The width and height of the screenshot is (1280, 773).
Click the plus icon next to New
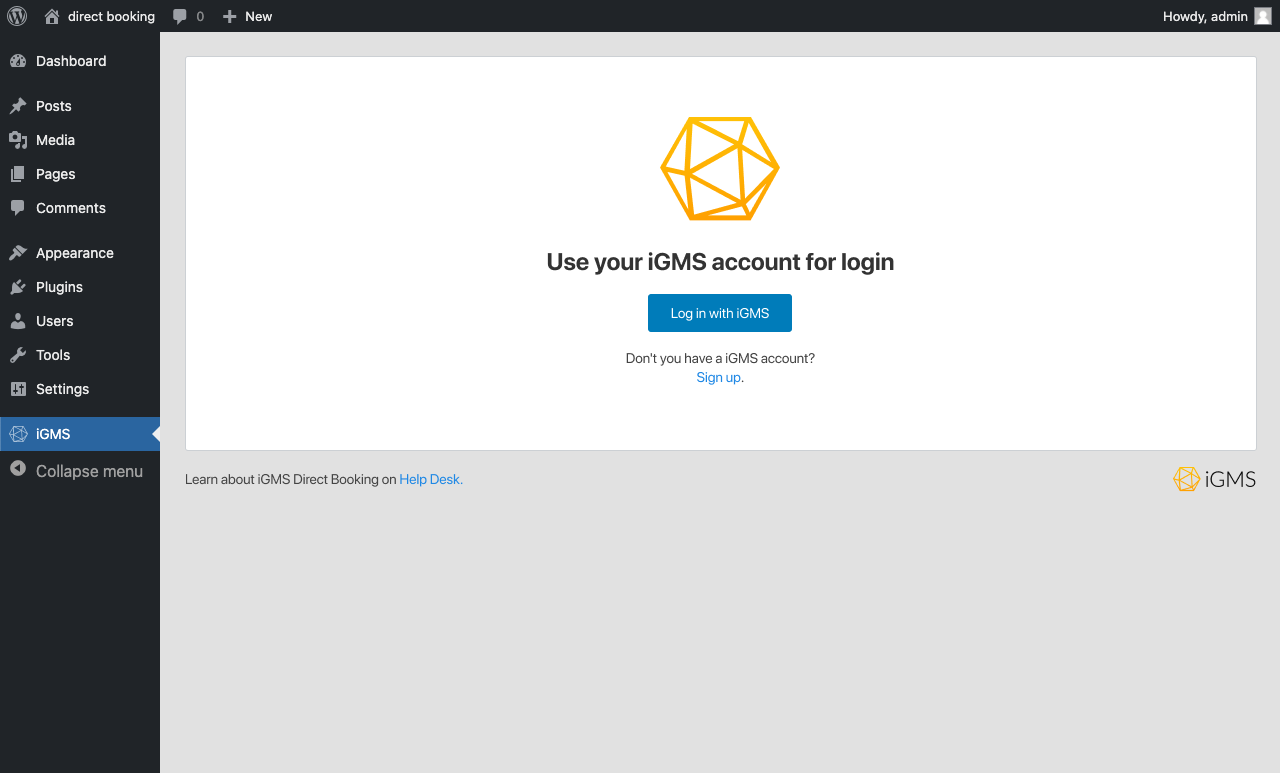tap(229, 16)
